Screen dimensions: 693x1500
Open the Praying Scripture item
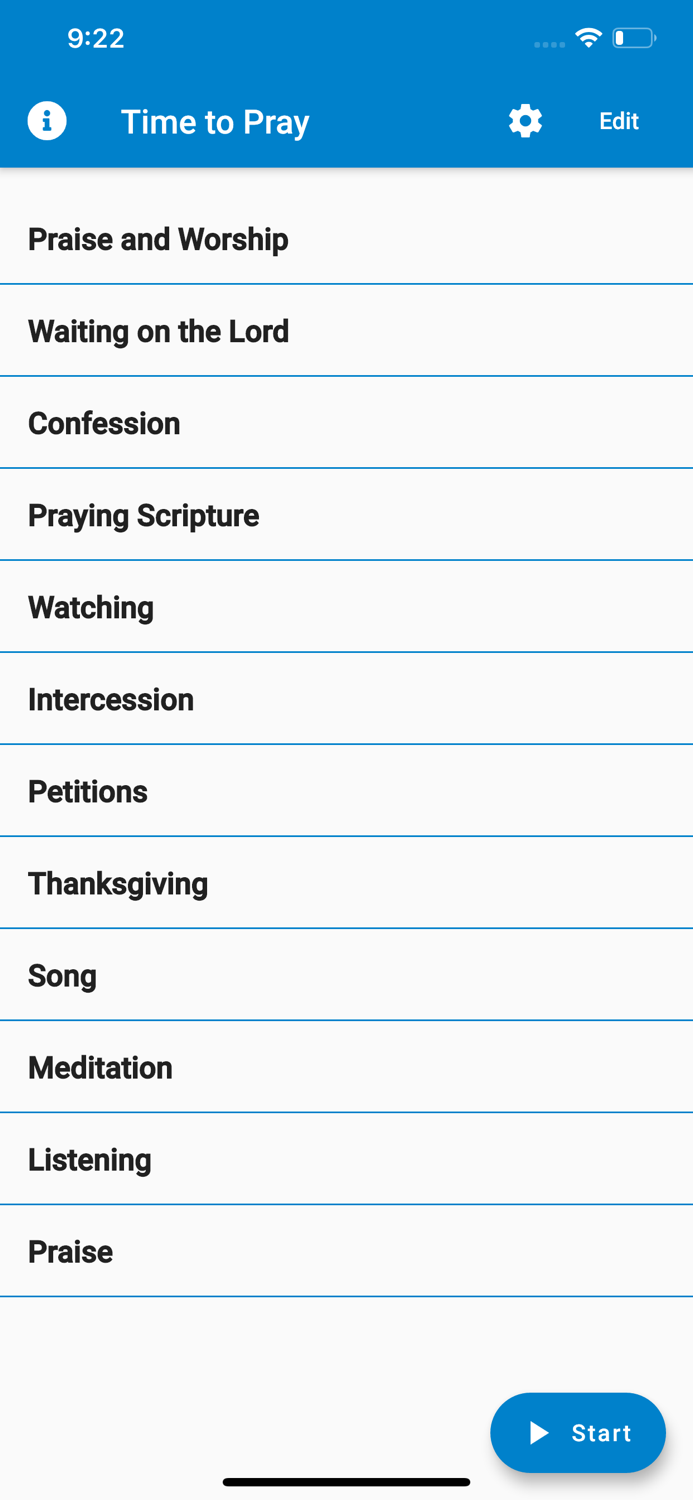coord(143,515)
